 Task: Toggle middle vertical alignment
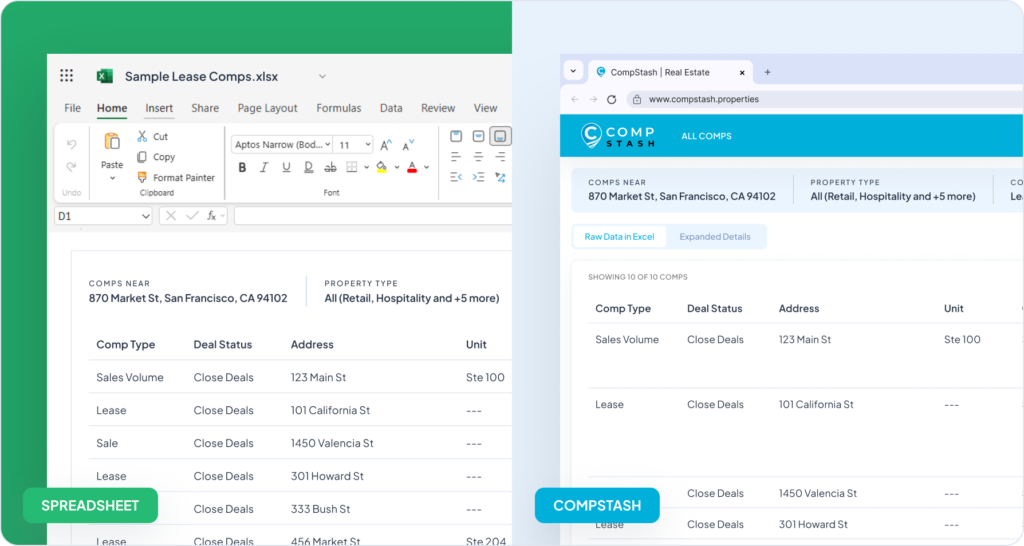tap(478, 136)
